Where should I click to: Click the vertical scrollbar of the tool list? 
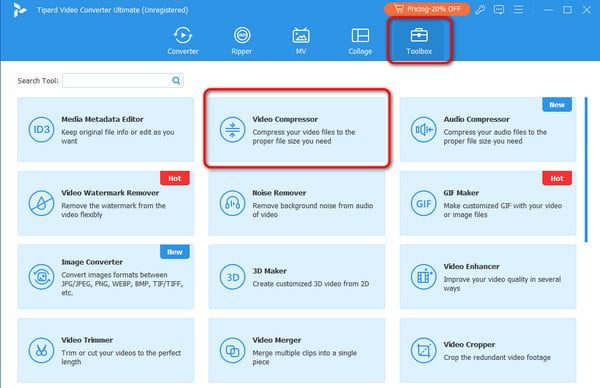pos(586,170)
